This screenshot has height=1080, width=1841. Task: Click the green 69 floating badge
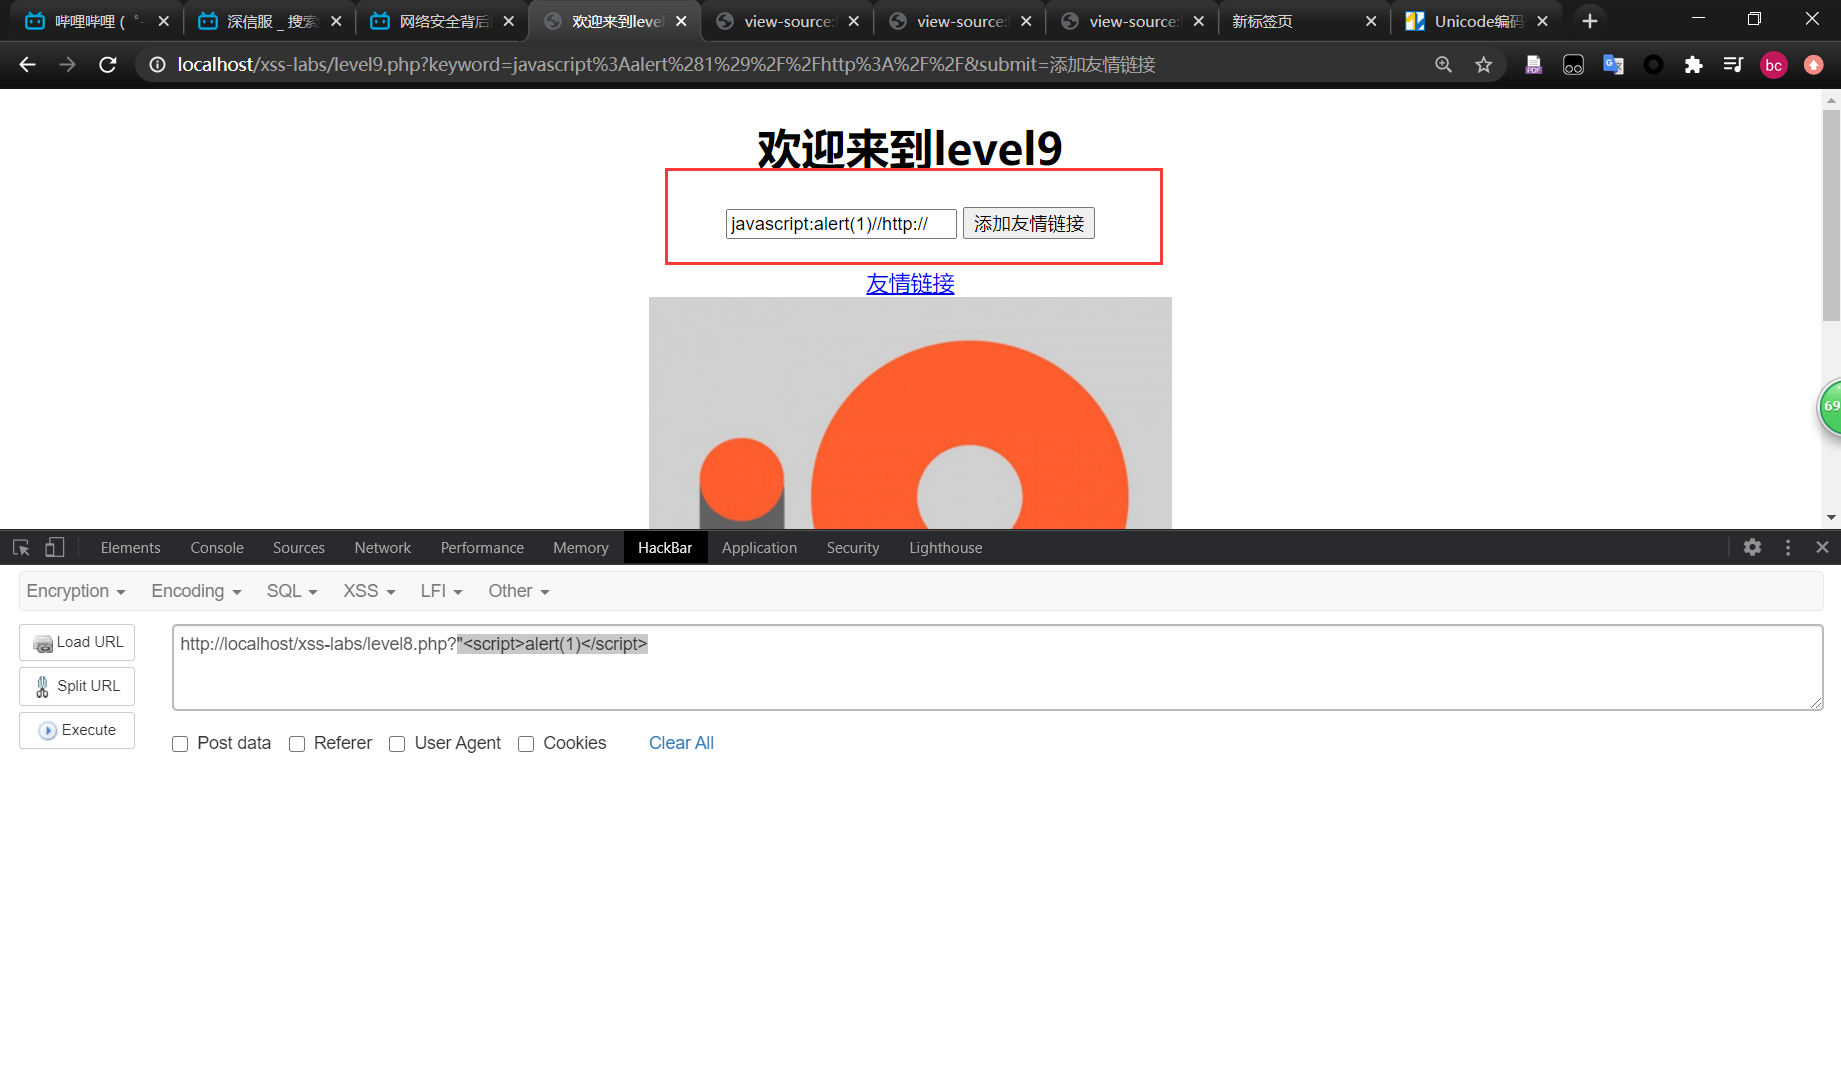(1829, 407)
